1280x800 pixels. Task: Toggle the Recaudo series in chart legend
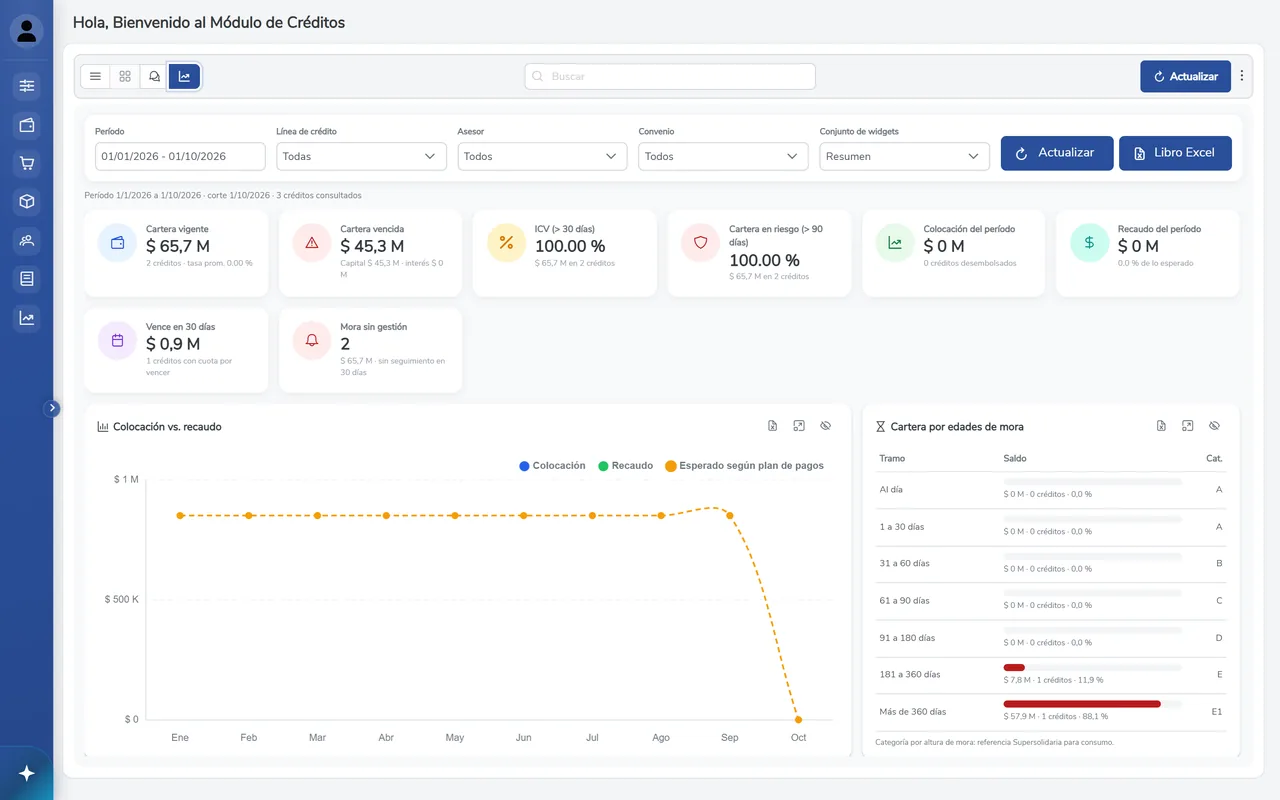coord(626,466)
